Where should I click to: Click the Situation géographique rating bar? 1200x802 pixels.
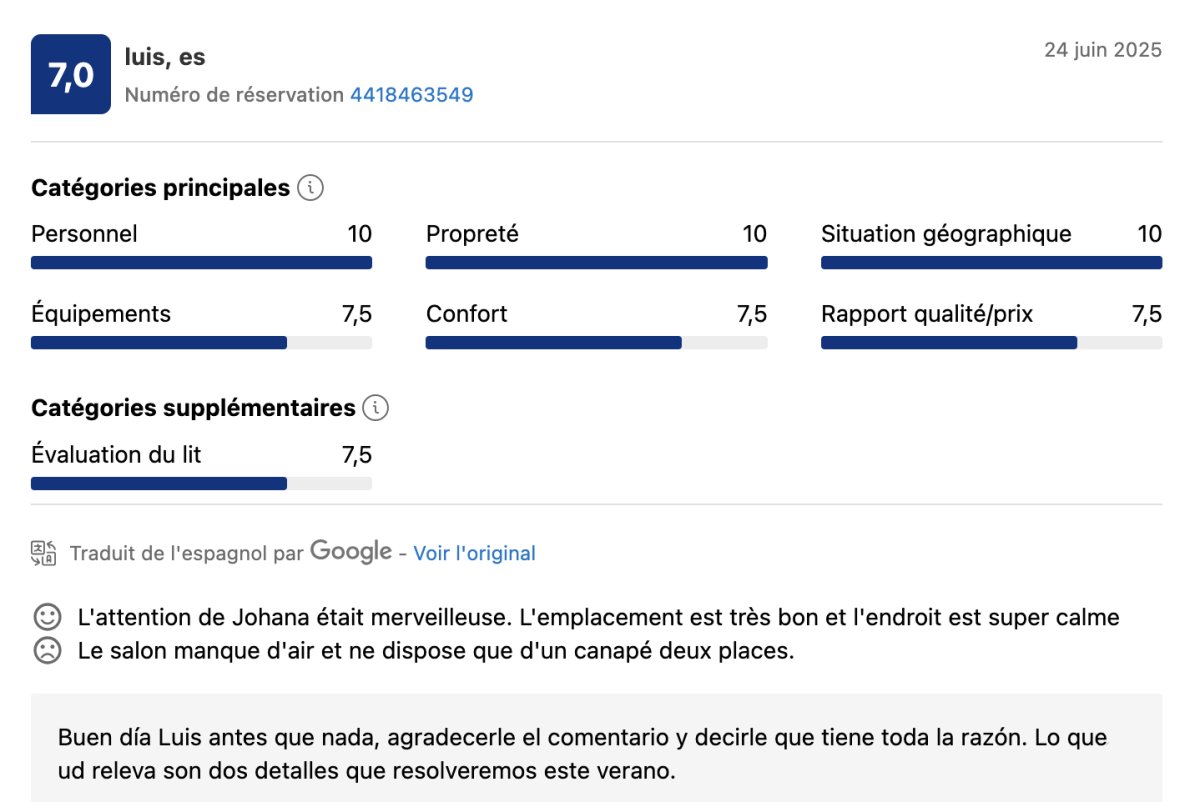pos(991,263)
